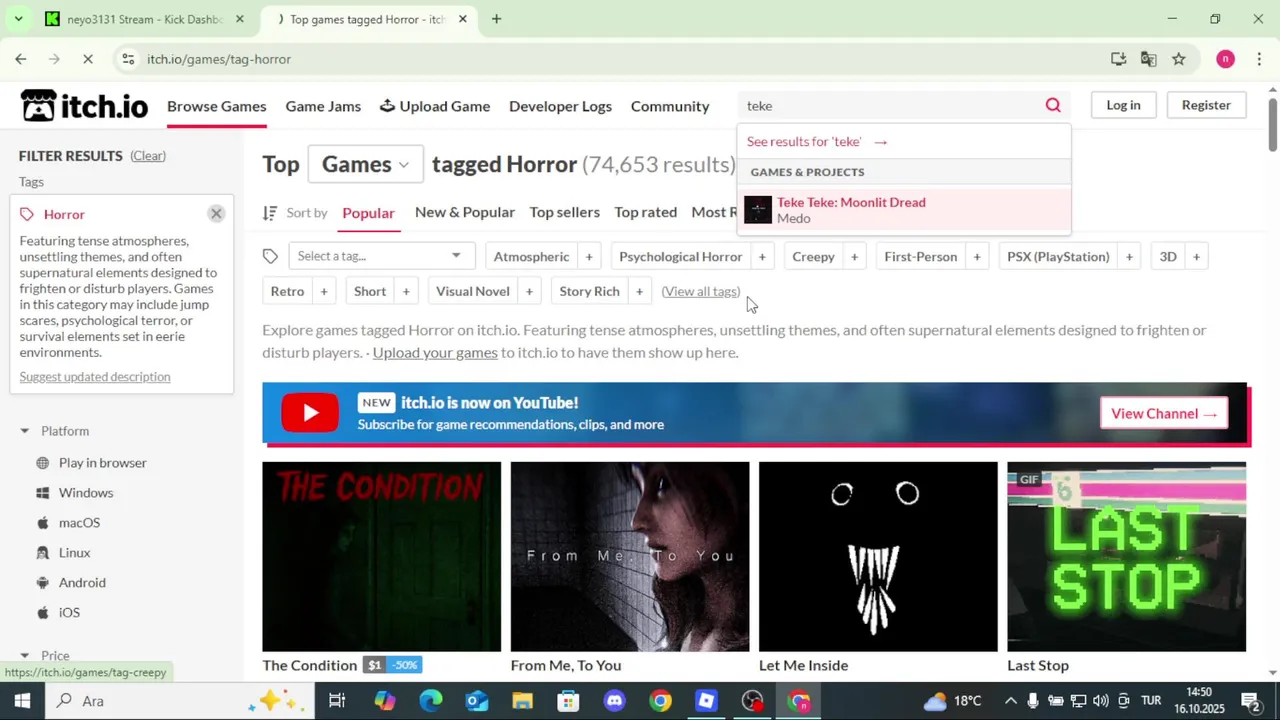Screen dimensions: 1280x720
Task: Add the Atmospheric tag with plus
Action: (x=589, y=257)
